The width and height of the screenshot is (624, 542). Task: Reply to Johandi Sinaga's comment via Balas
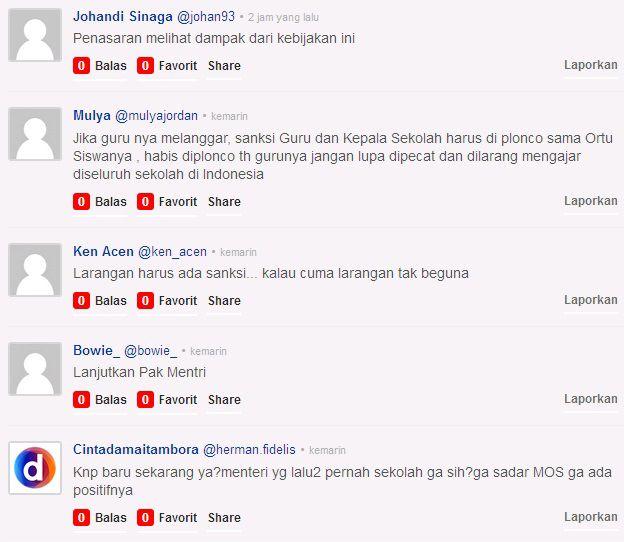[x=111, y=66]
